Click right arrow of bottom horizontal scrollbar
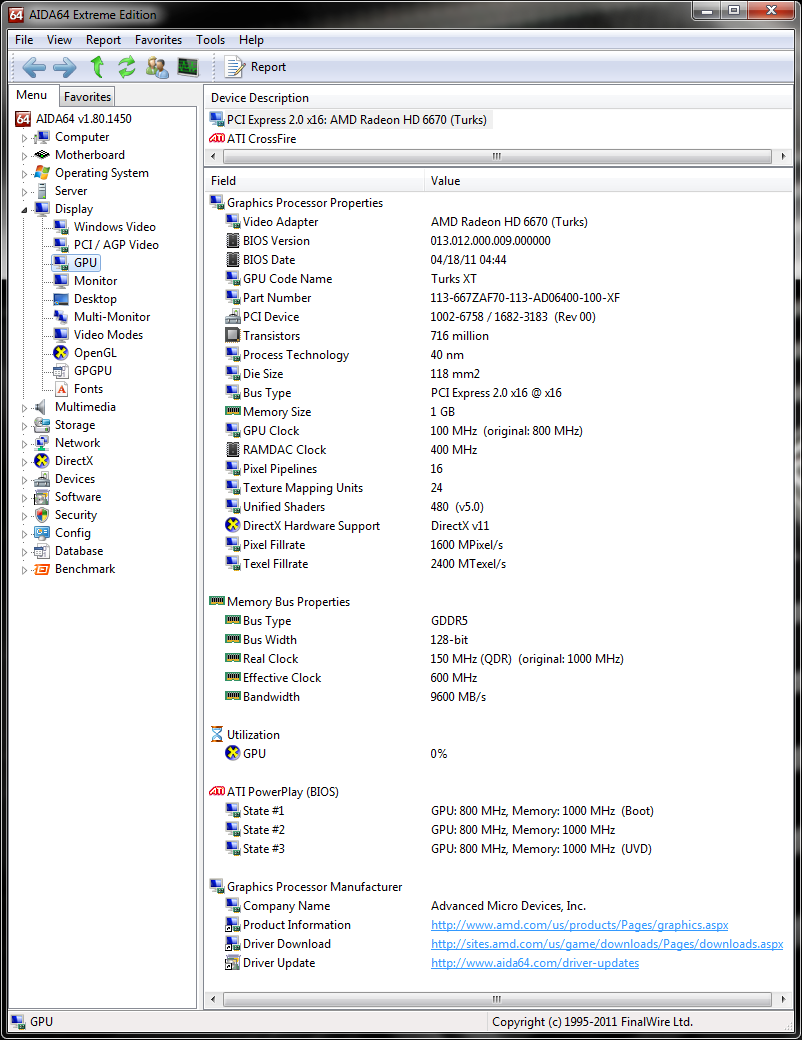Viewport: 802px width, 1040px height. [x=783, y=999]
